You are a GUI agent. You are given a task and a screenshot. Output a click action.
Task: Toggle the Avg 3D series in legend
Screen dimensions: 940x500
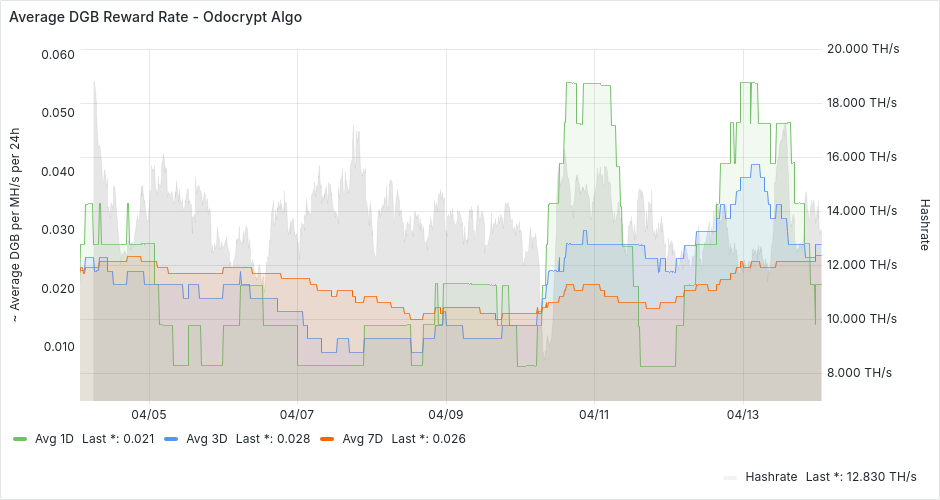(204, 439)
